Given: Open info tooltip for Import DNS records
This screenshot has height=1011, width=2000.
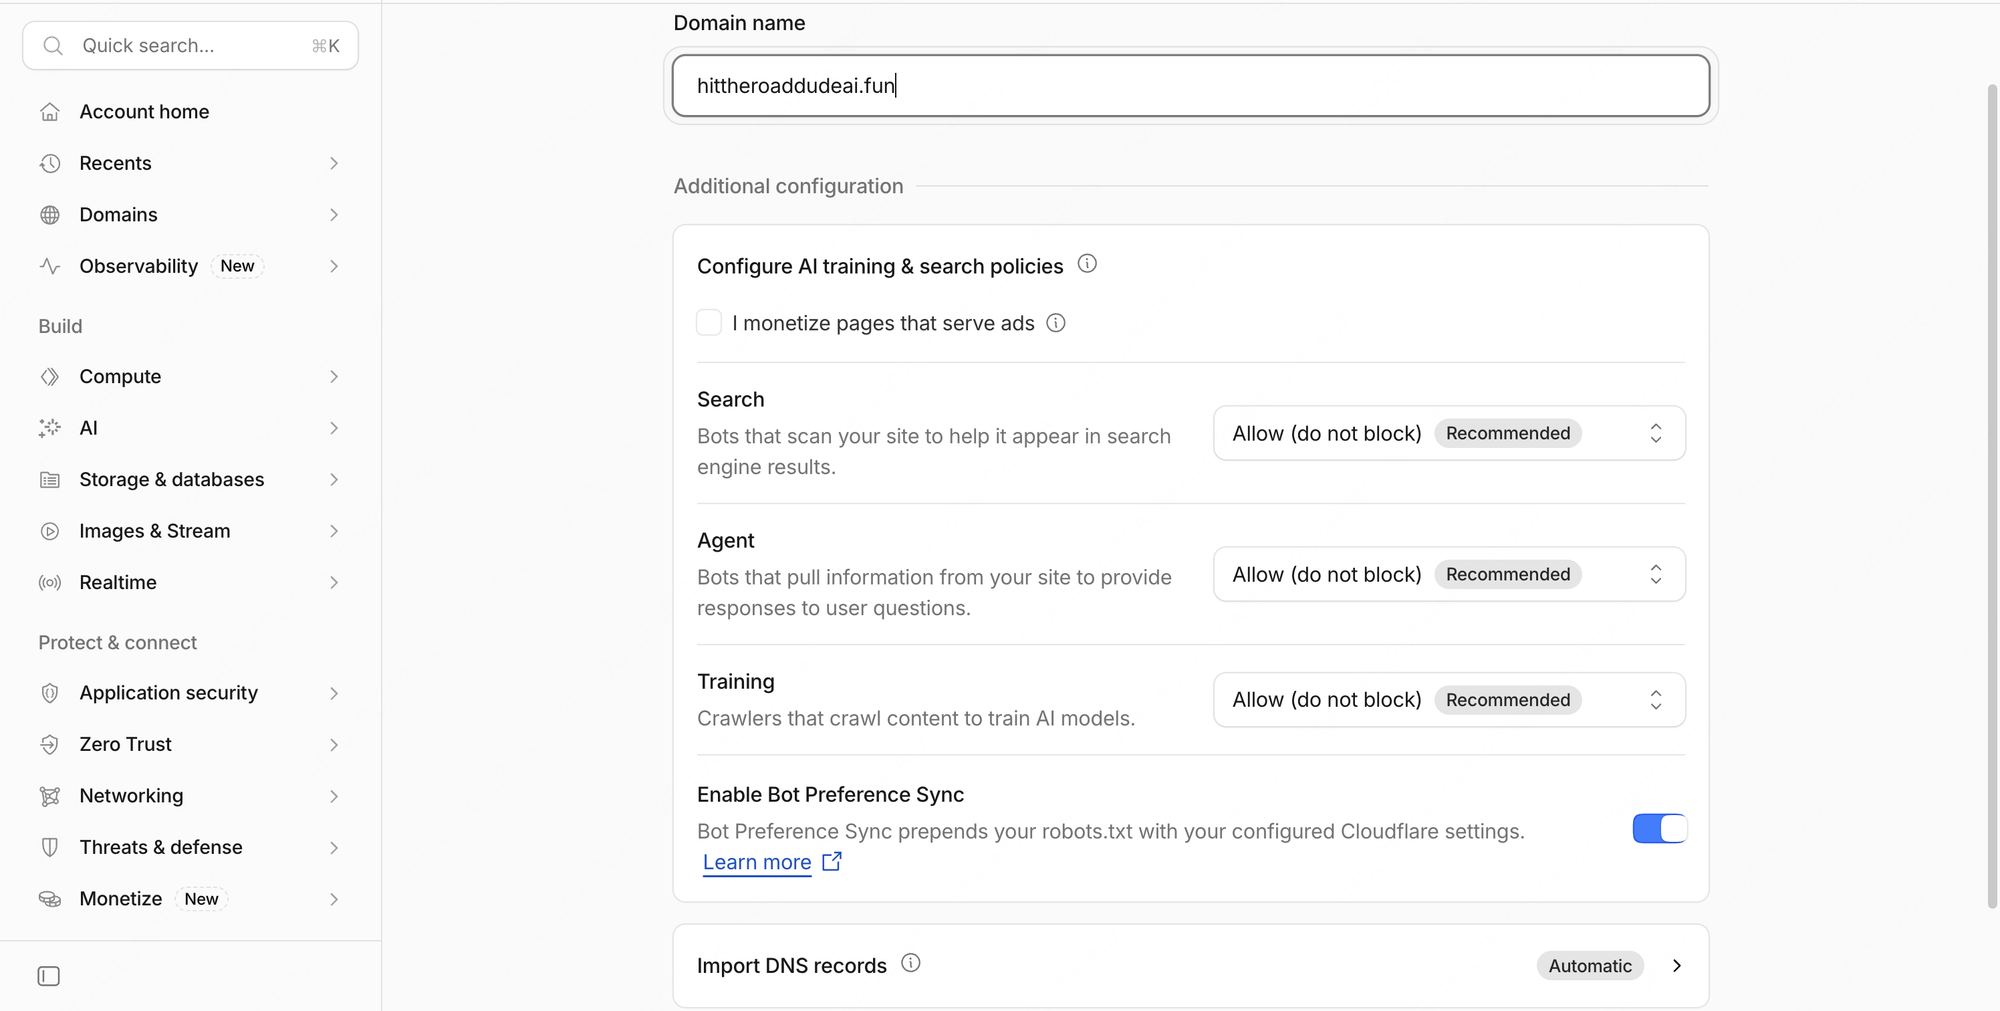Looking at the screenshot, I should tap(911, 963).
